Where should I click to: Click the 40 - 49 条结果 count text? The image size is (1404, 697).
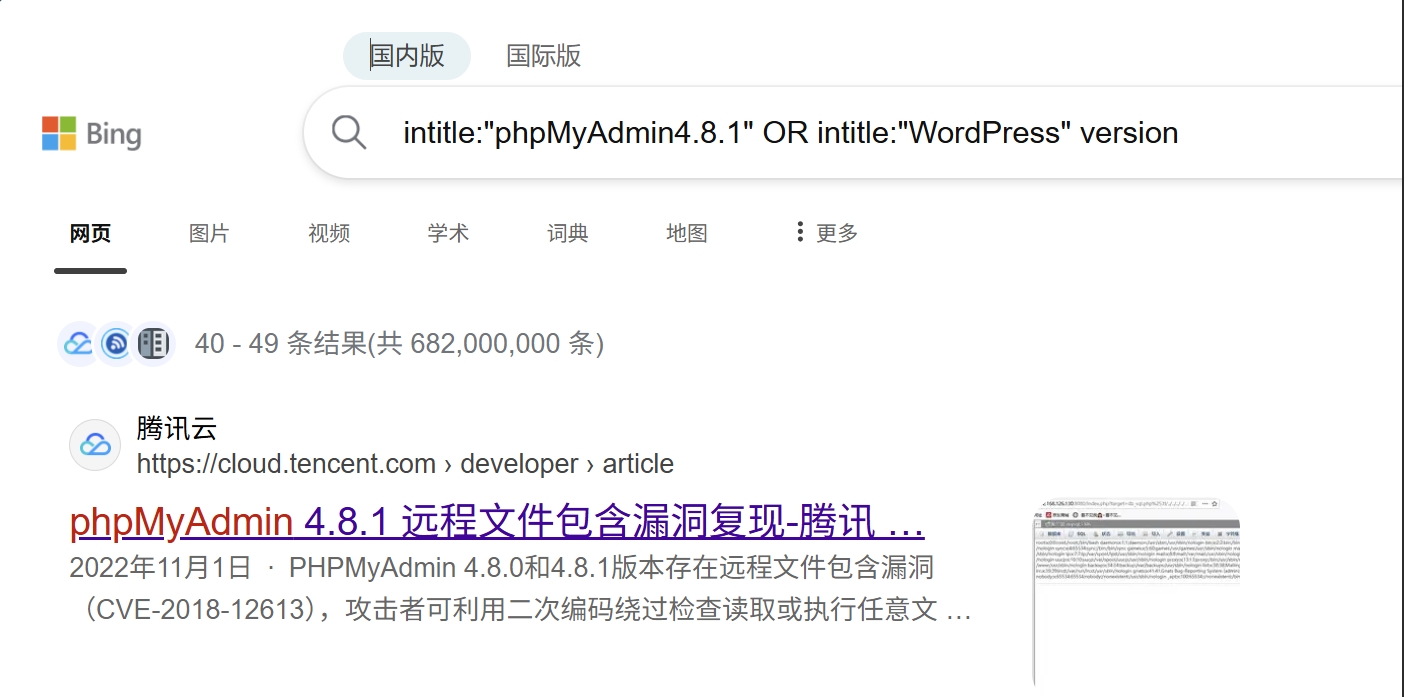(399, 344)
